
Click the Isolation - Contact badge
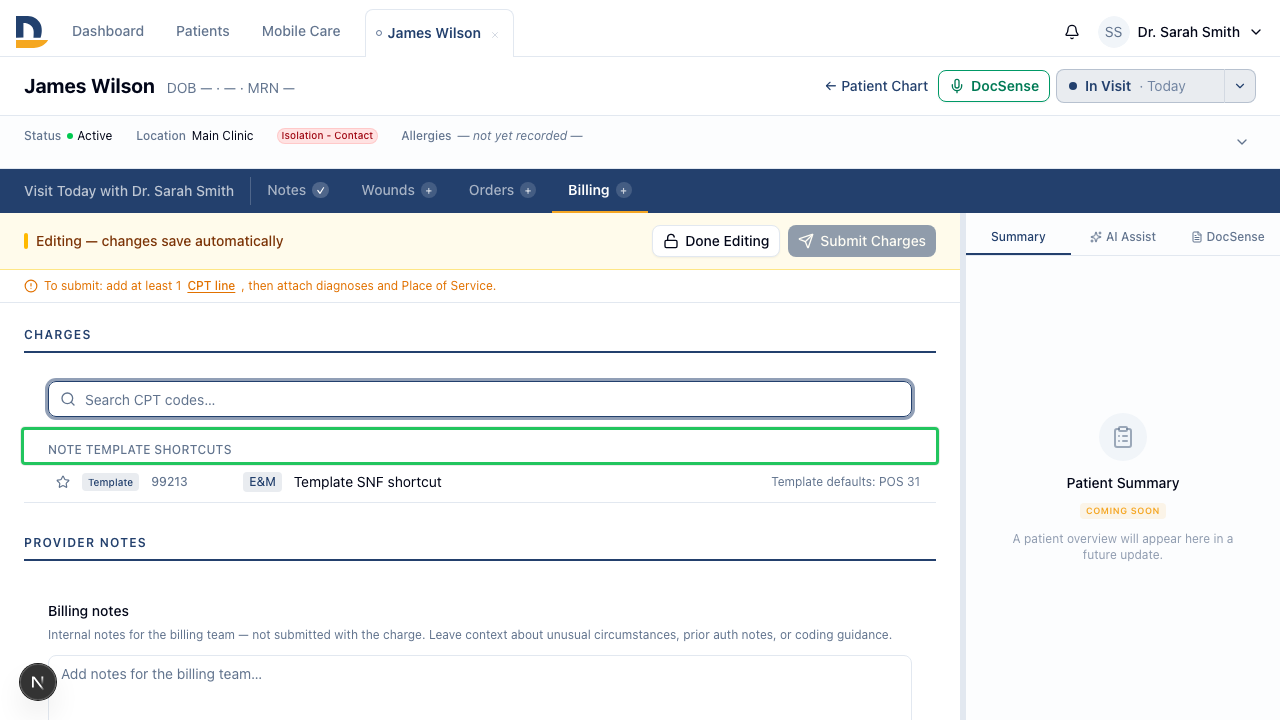pos(327,136)
